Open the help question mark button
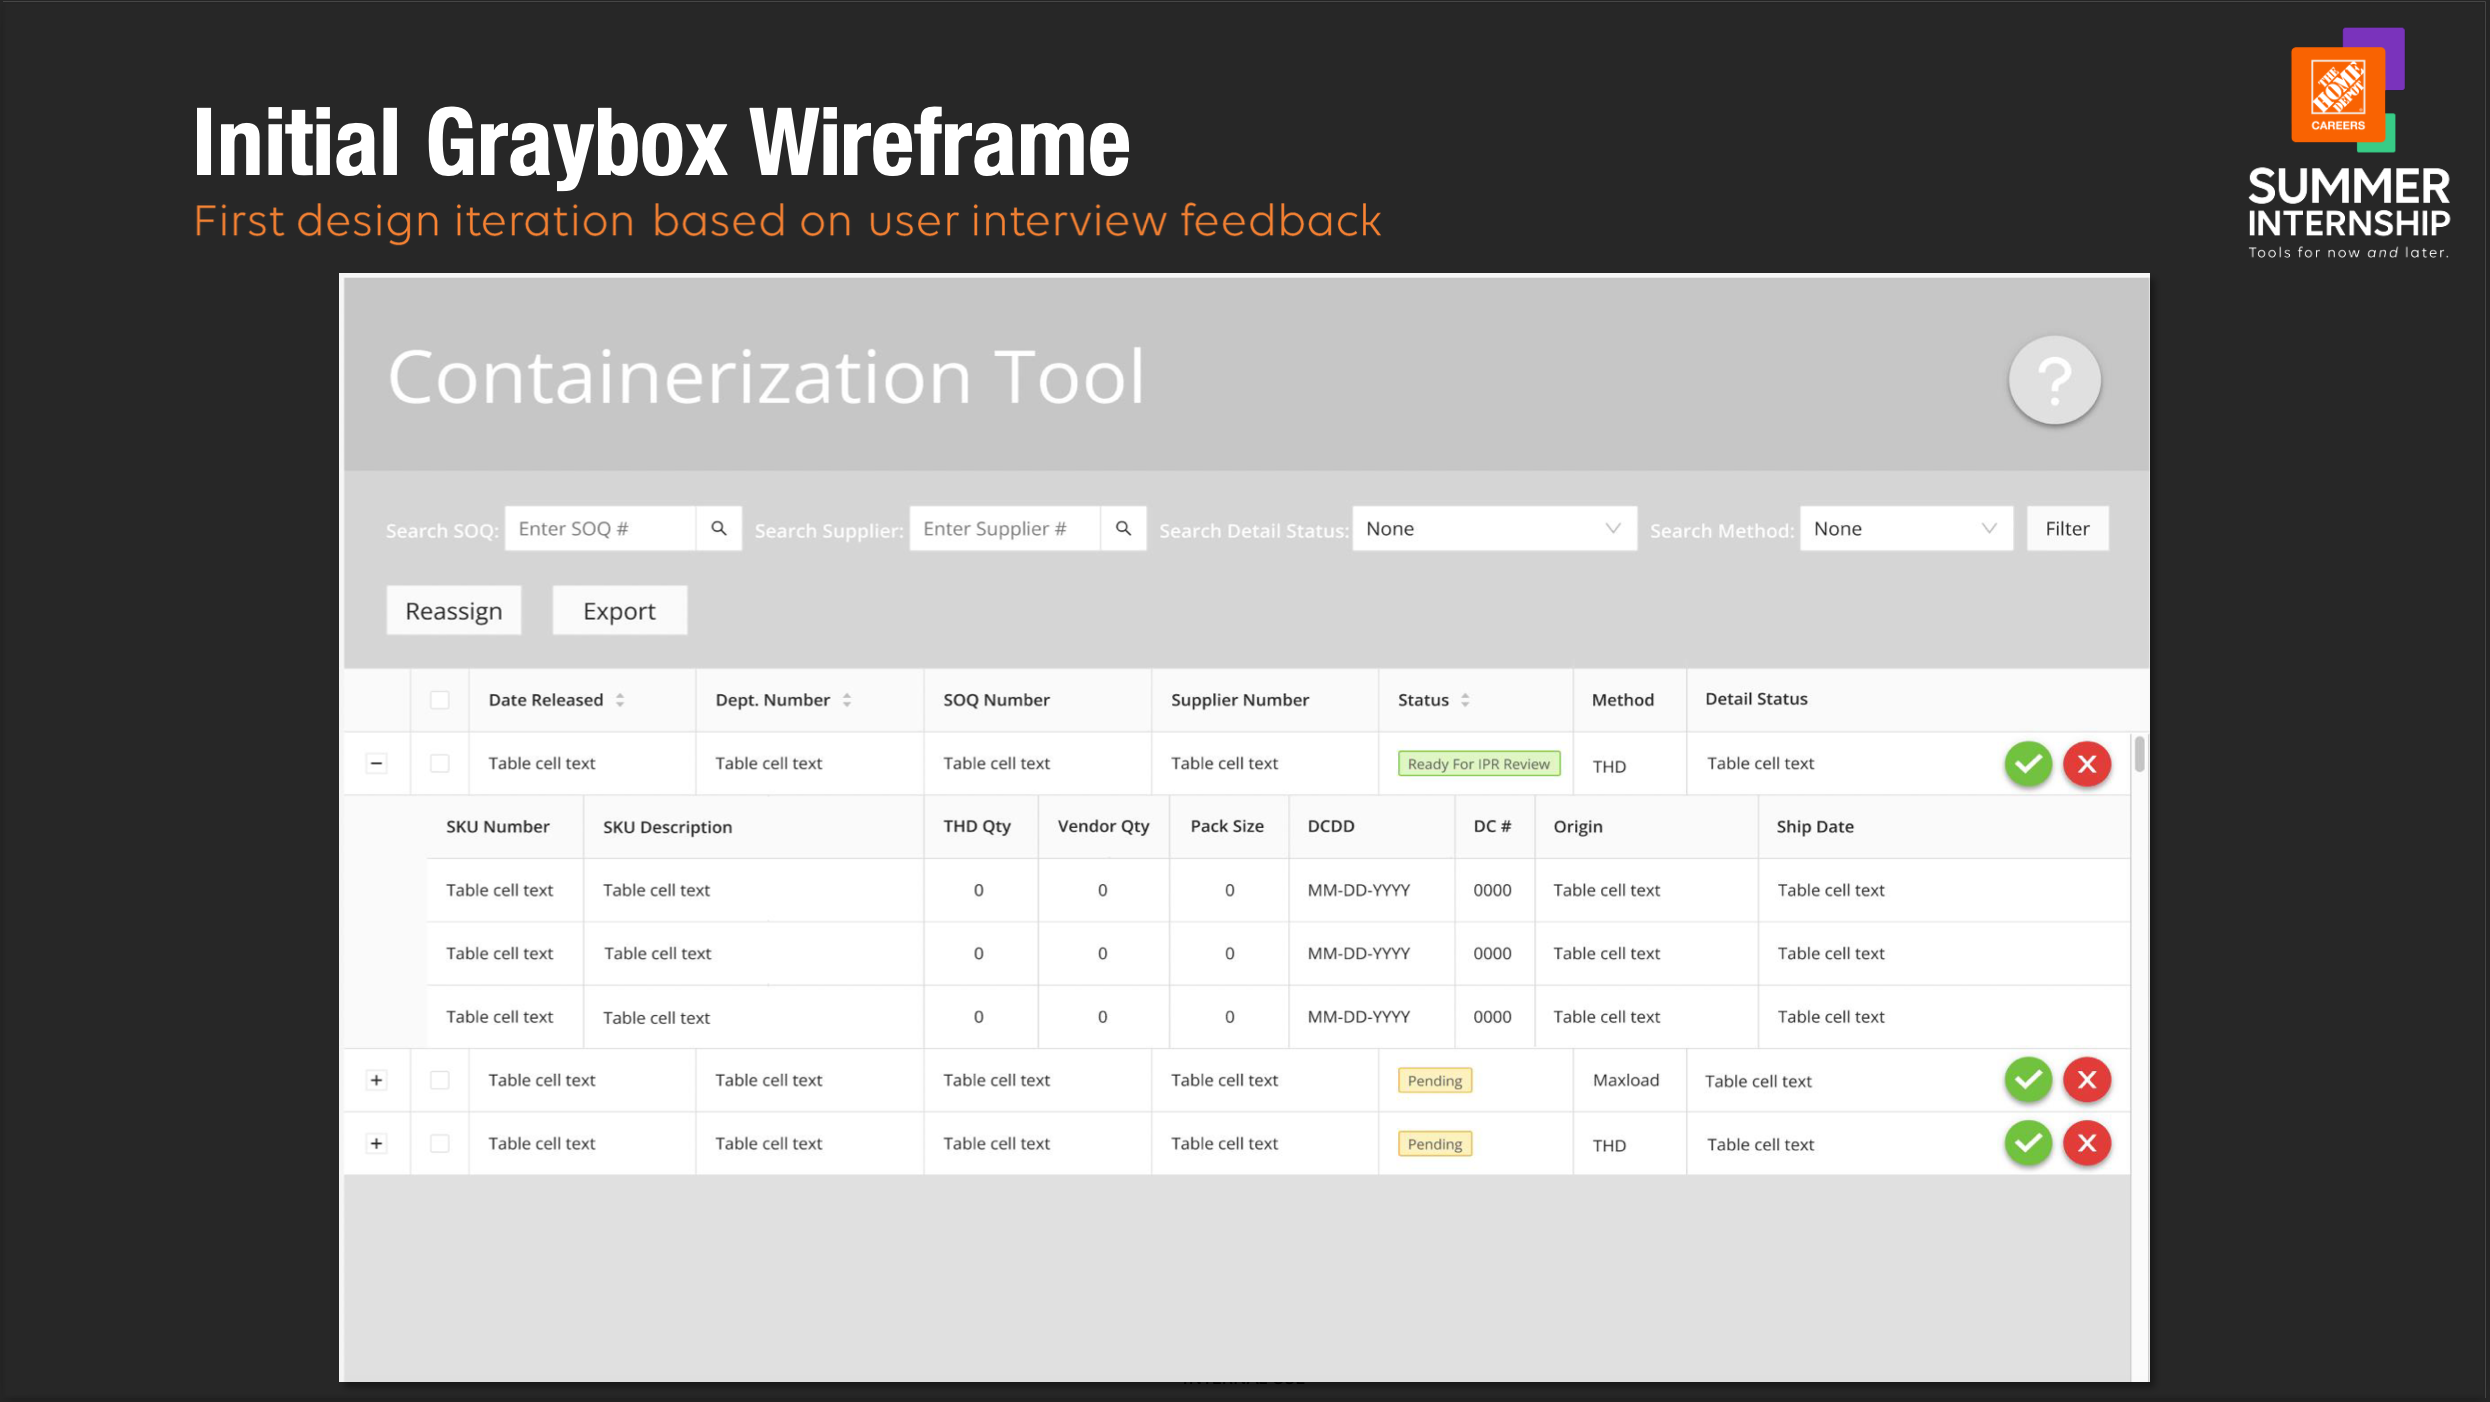 (2054, 380)
